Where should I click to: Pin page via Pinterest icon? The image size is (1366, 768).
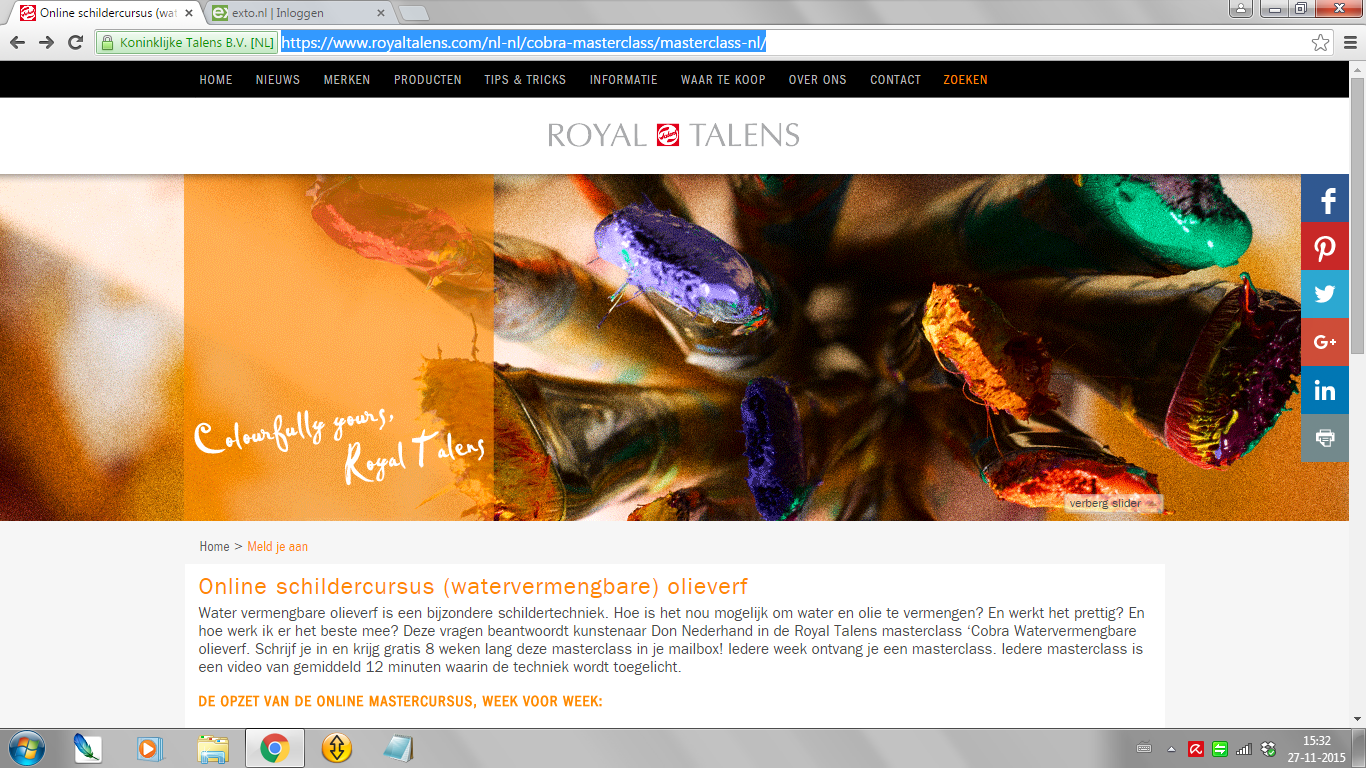click(1325, 246)
